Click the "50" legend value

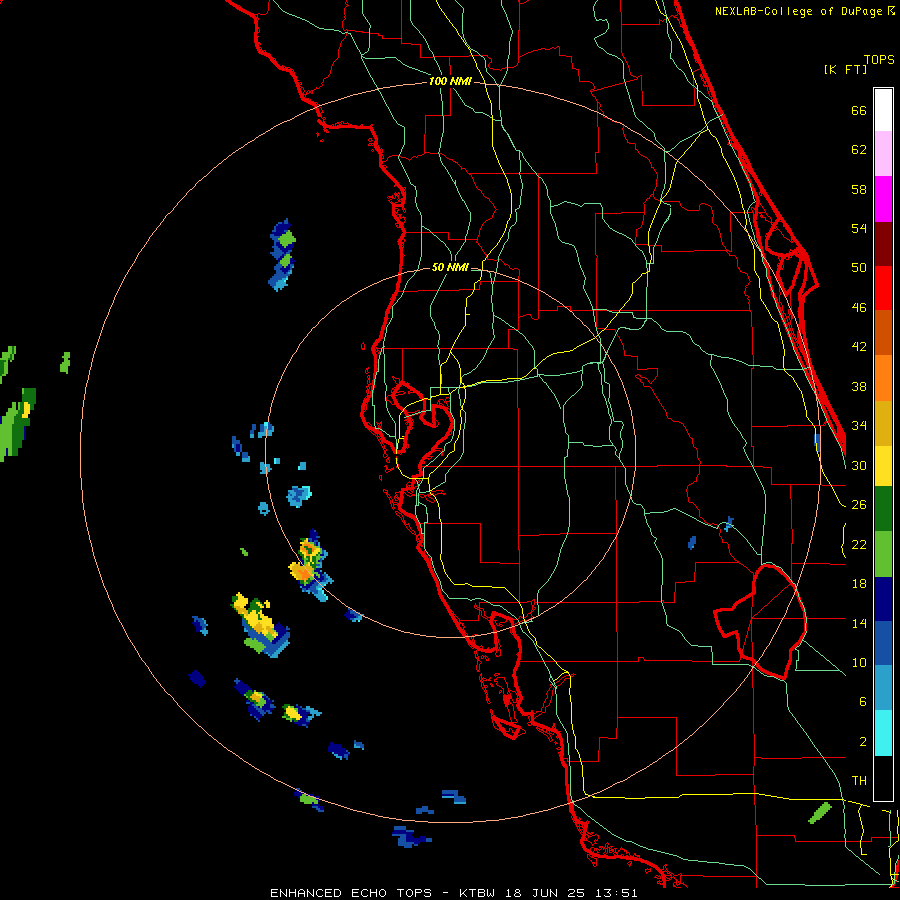[859, 268]
